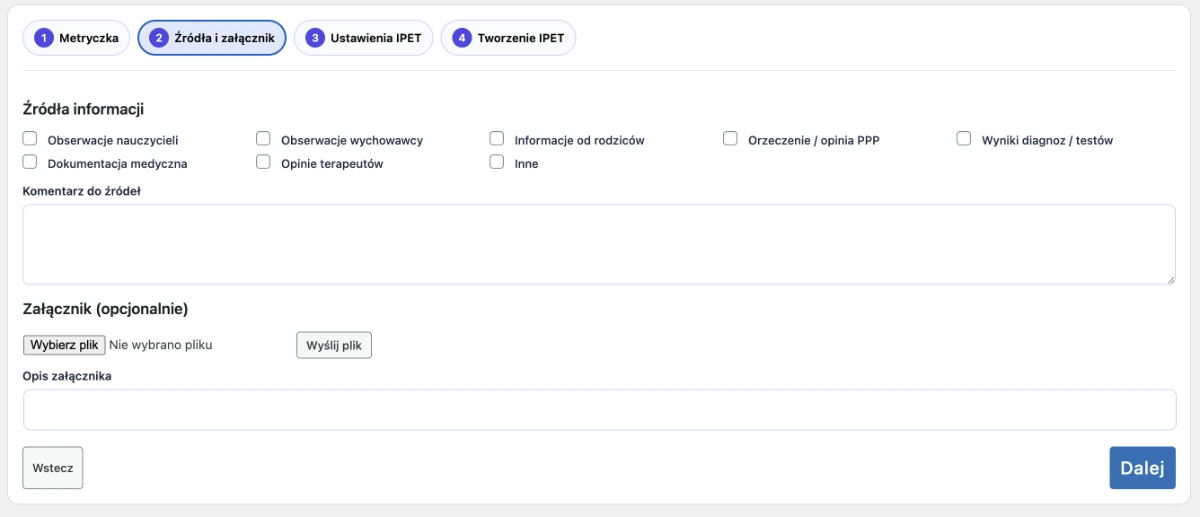Select Orzeczenie / opinia PPP checkbox
This screenshot has width=1200, height=517.
[x=731, y=139]
